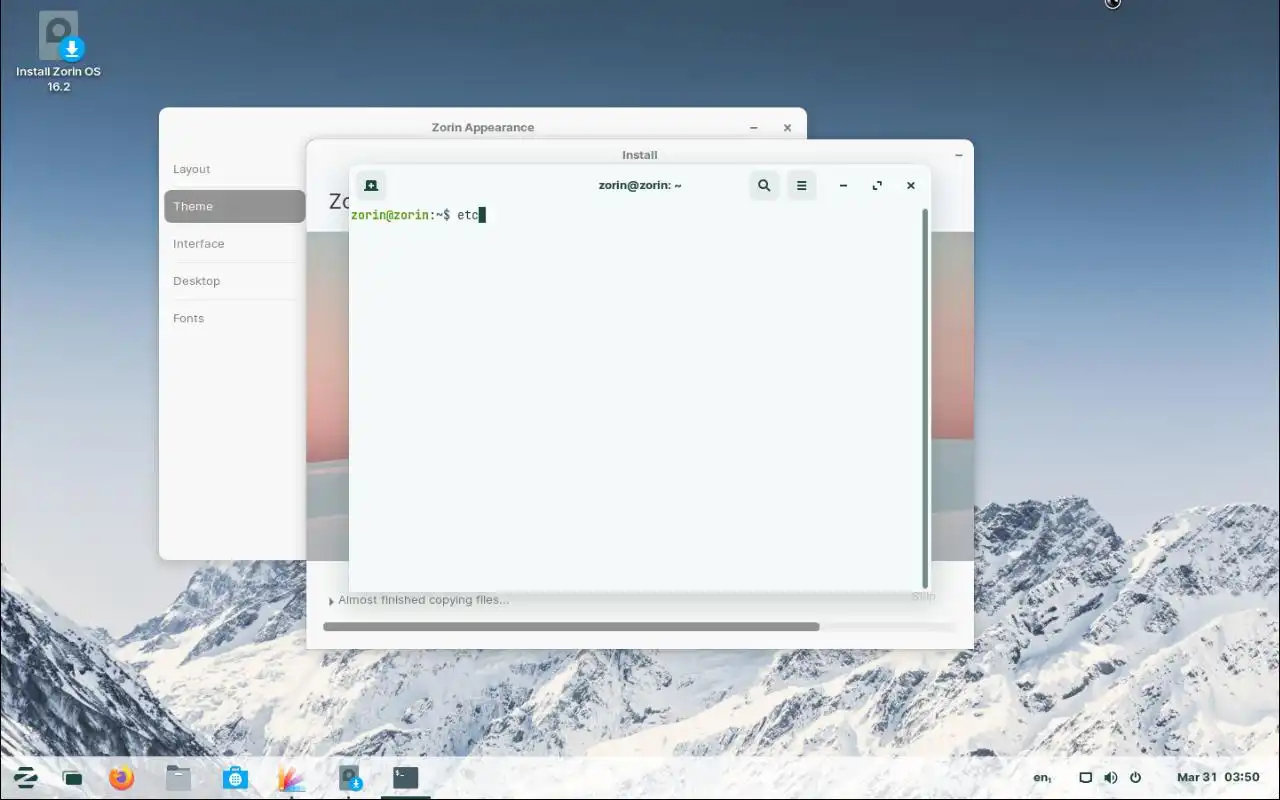The image size is (1280, 800).
Task: Open the volume control in the tray
Action: click(1110, 777)
